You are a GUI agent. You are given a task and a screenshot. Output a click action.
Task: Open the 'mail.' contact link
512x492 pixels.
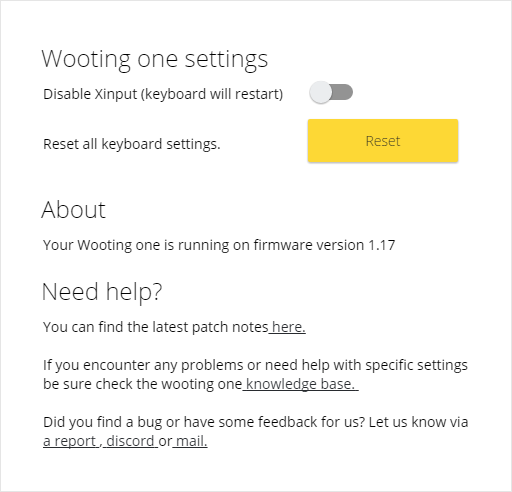coord(190,441)
